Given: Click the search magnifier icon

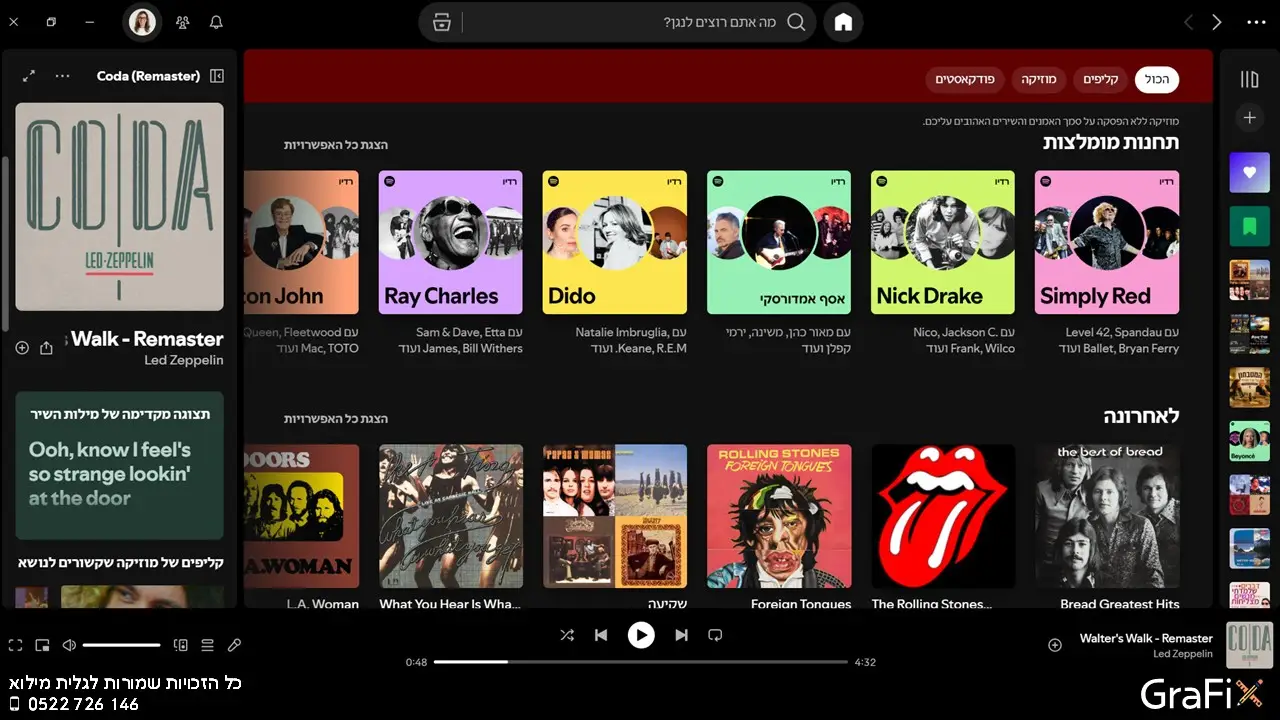Looking at the screenshot, I should 796,22.
